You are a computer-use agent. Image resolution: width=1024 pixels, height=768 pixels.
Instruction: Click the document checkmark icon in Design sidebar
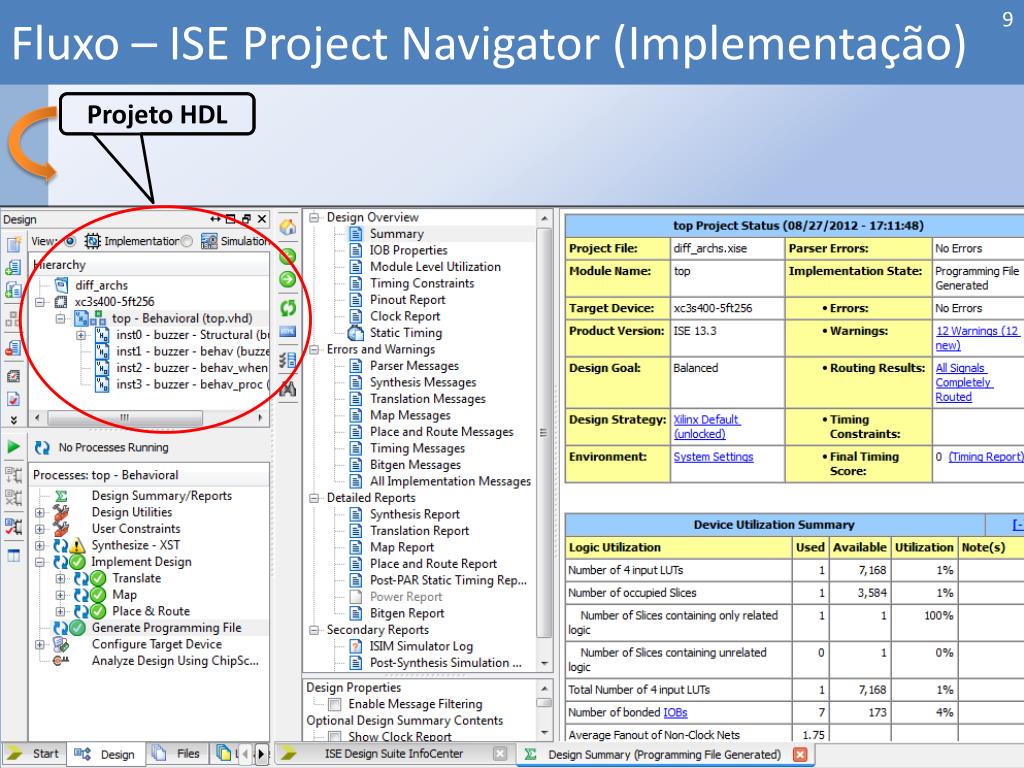pos(14,399)
